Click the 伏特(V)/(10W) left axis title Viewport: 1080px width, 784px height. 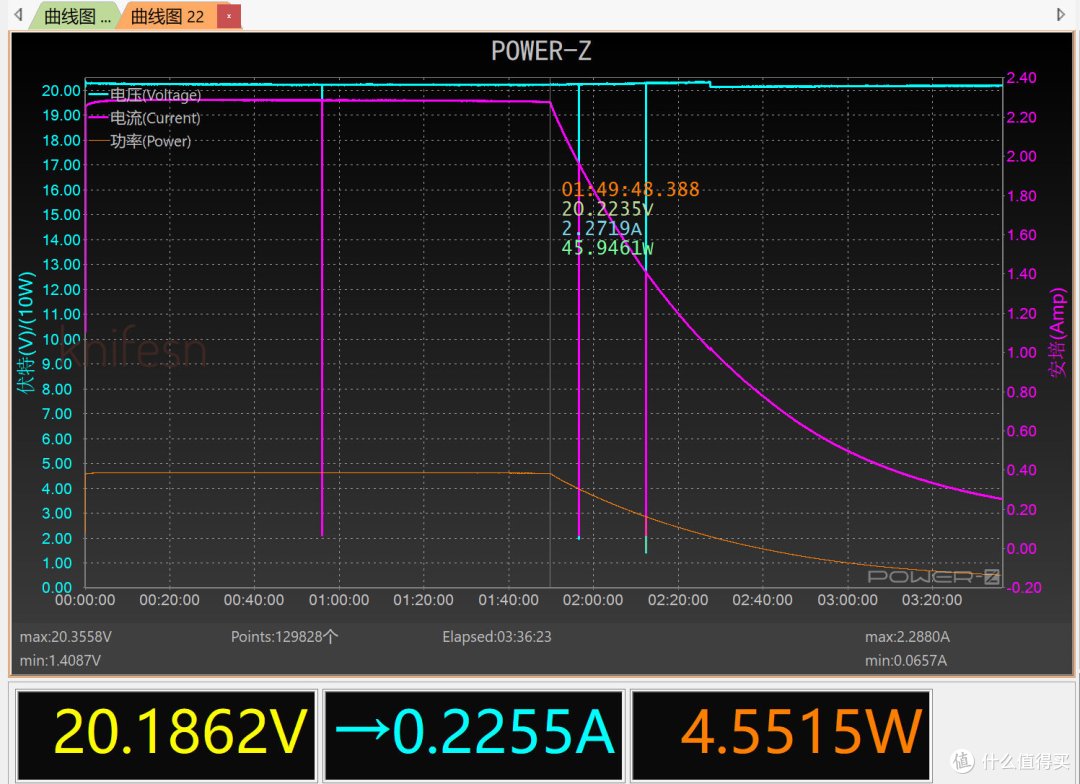point(26,332)
